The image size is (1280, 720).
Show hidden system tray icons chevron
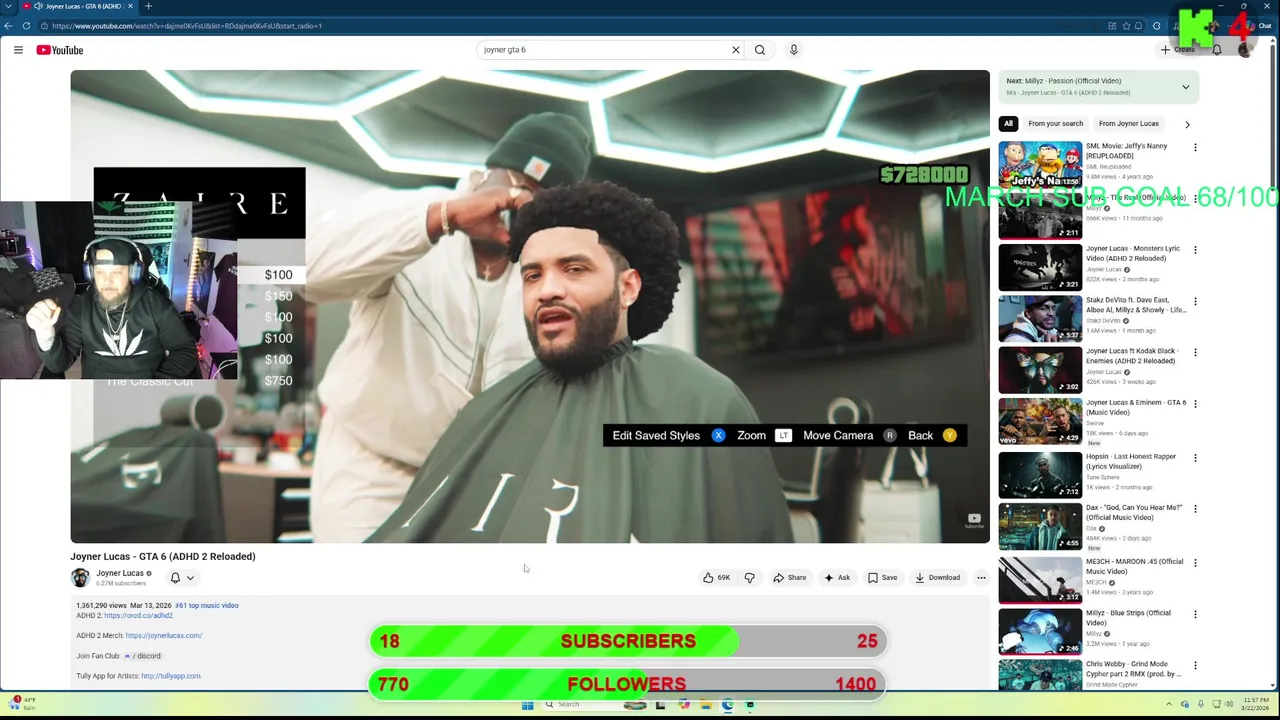click(1169, 704)
